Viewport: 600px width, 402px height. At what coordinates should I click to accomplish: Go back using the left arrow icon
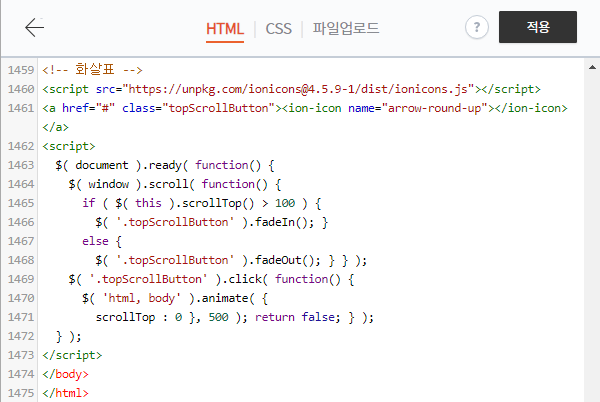tap(34, 28)
